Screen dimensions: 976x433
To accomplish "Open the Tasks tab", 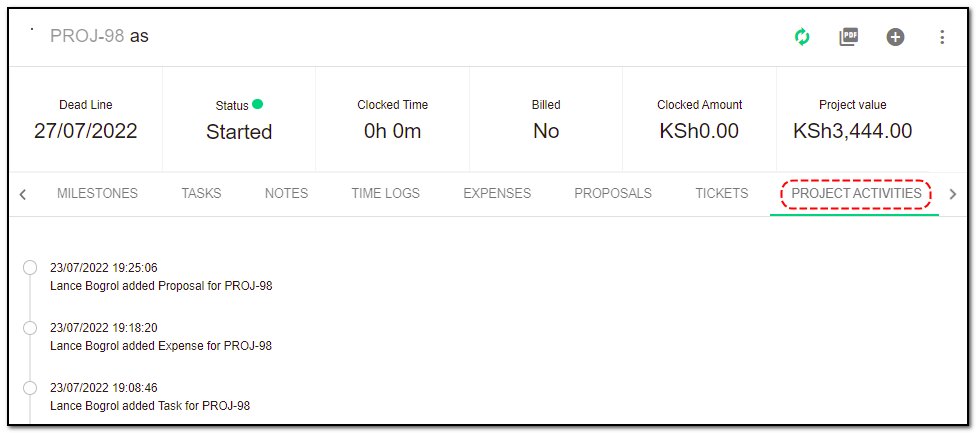I will (x=201, y=193).
